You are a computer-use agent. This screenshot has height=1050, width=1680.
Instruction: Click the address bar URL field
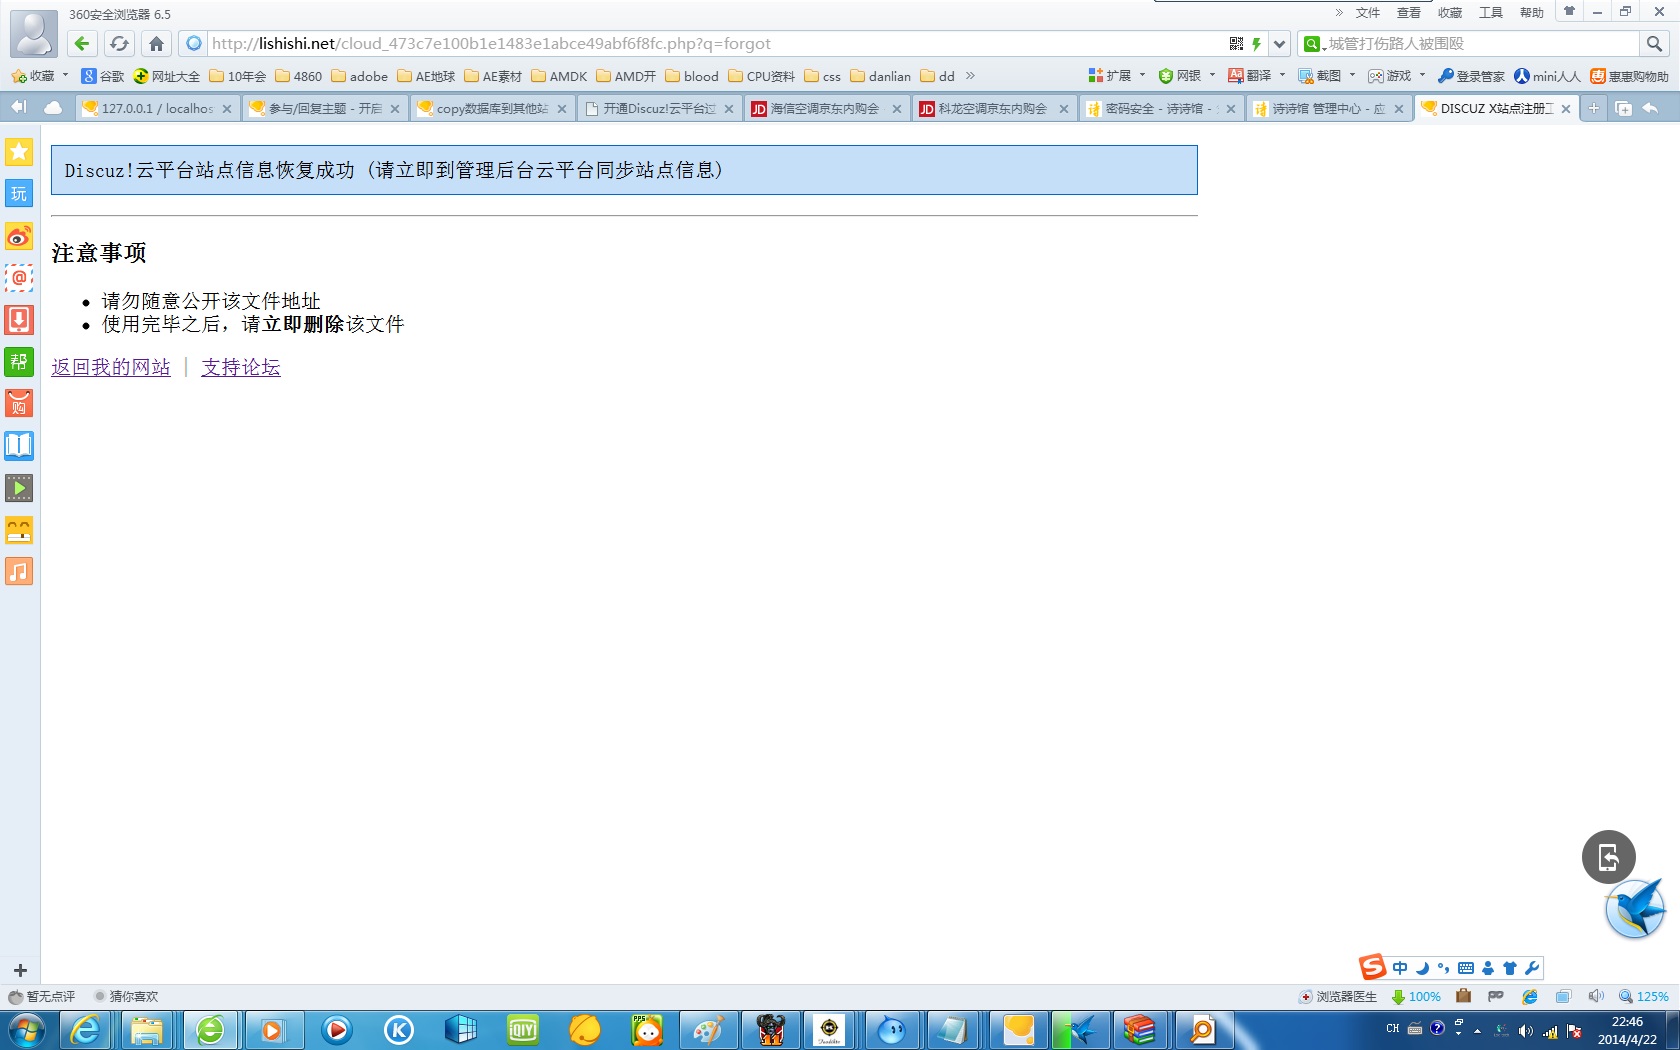(718, 43)
